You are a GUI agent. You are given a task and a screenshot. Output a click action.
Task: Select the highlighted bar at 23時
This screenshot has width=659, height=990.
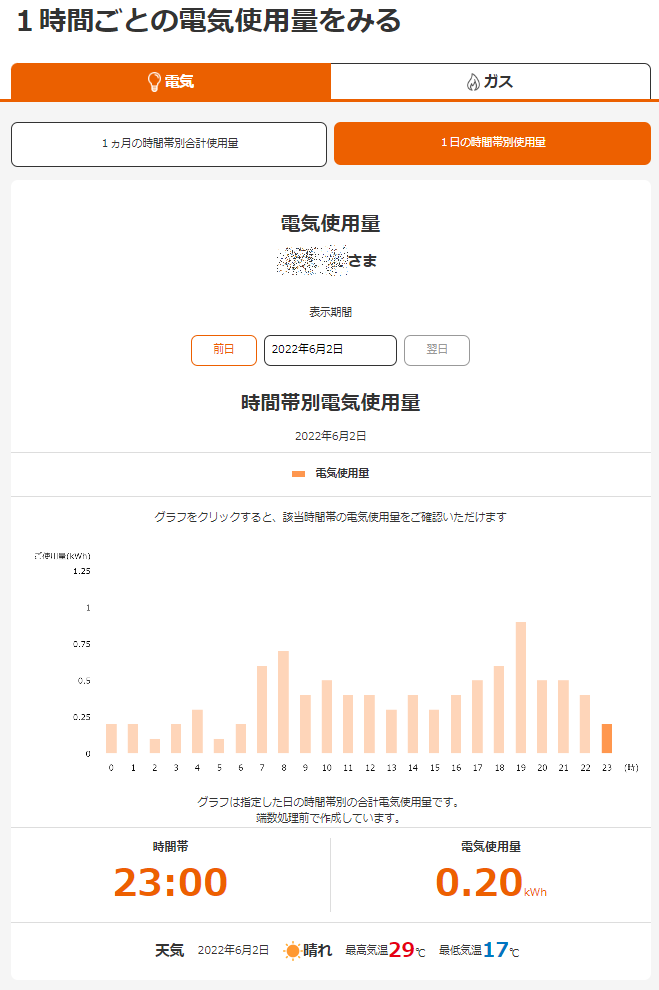click(607, 738)
